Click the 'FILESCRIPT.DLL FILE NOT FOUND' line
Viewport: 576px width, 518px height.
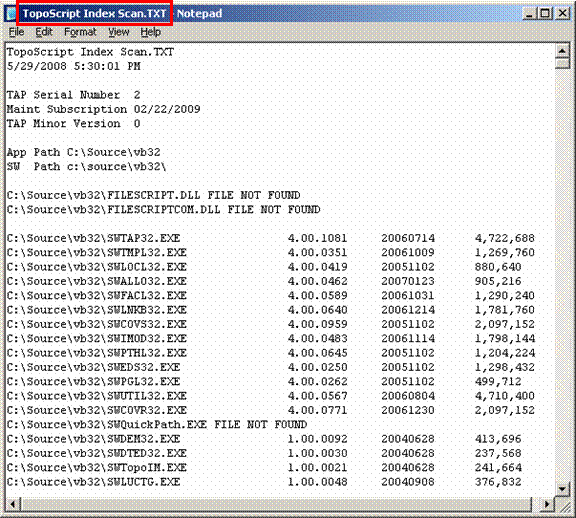154,195
